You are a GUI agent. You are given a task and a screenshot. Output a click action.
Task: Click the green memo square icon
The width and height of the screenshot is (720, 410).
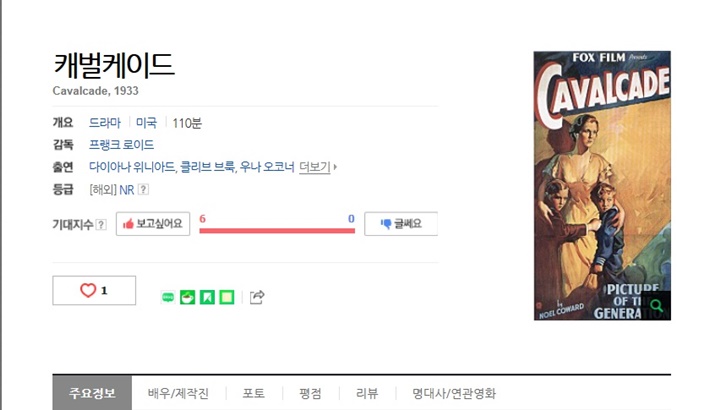click(227, 298)
